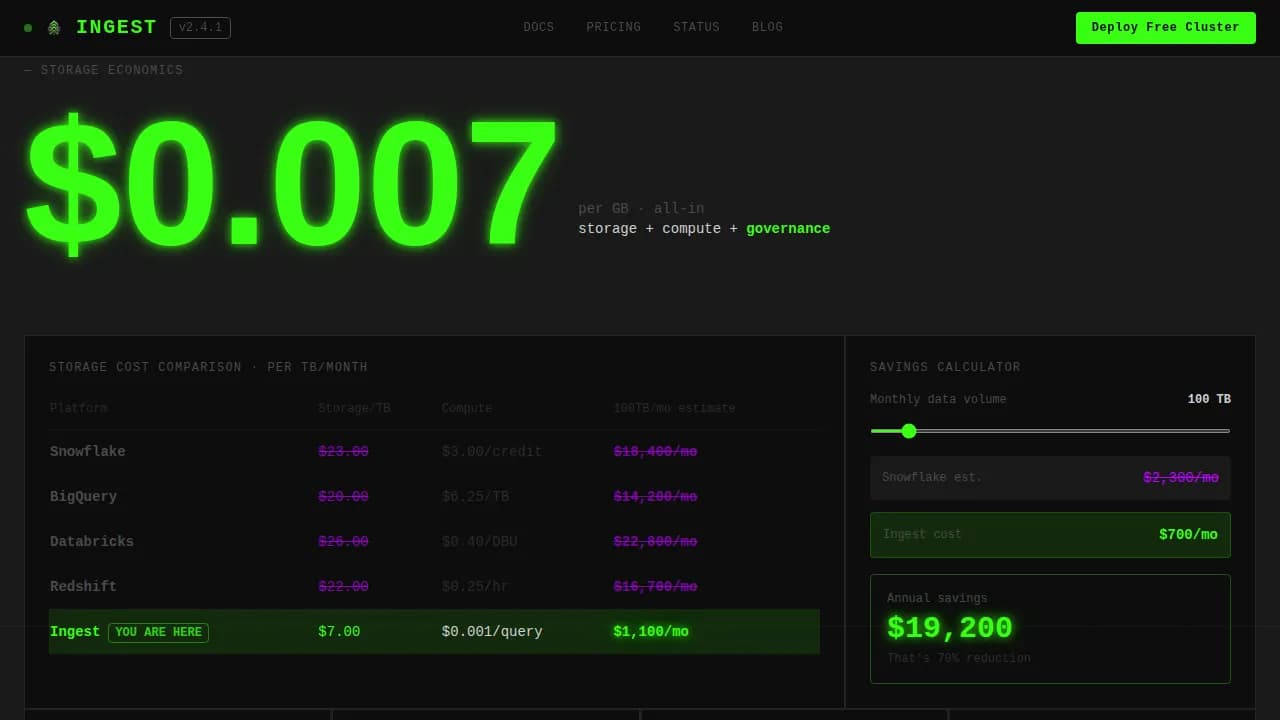Click 'Databricks' platform name in table
Screen dimensions: 1280x720
[x=92, y=542]
